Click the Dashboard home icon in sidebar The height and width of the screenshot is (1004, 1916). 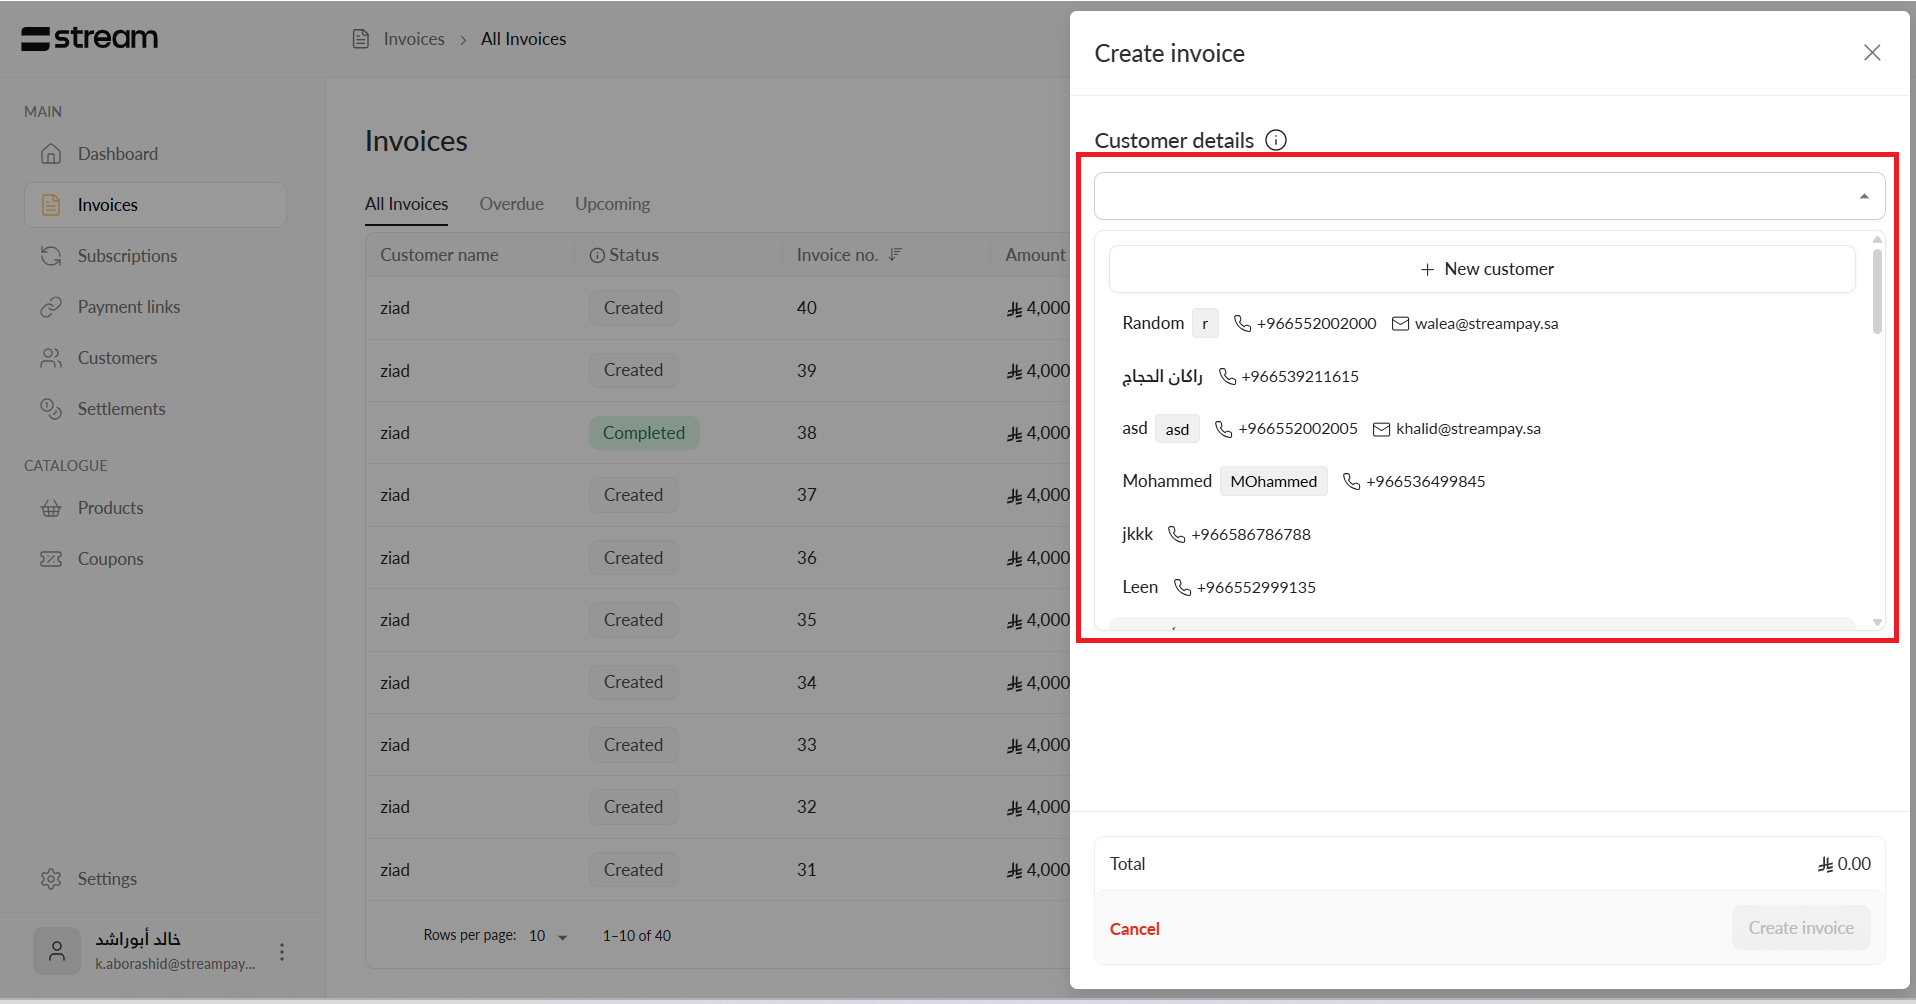point(51,154)
